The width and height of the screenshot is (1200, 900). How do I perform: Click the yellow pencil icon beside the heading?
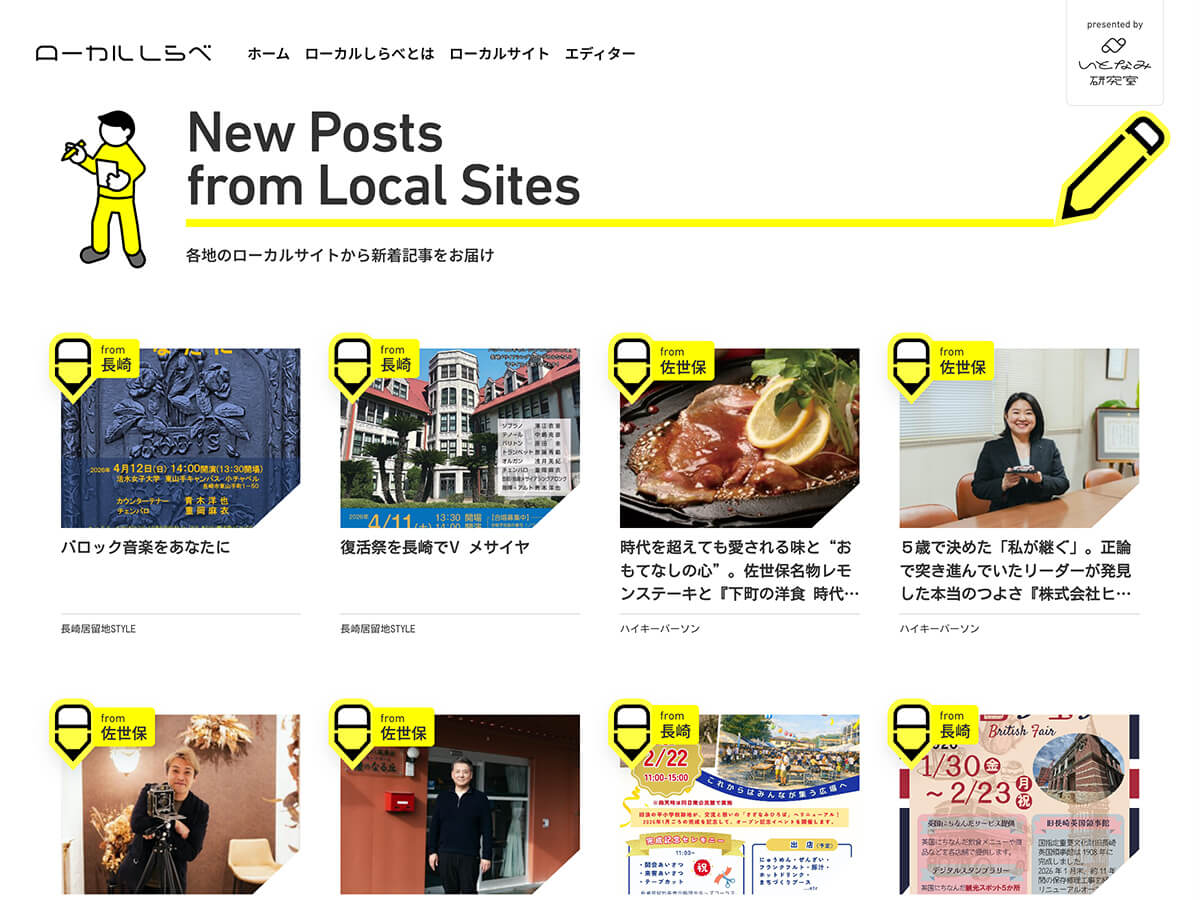(1112, 167)
